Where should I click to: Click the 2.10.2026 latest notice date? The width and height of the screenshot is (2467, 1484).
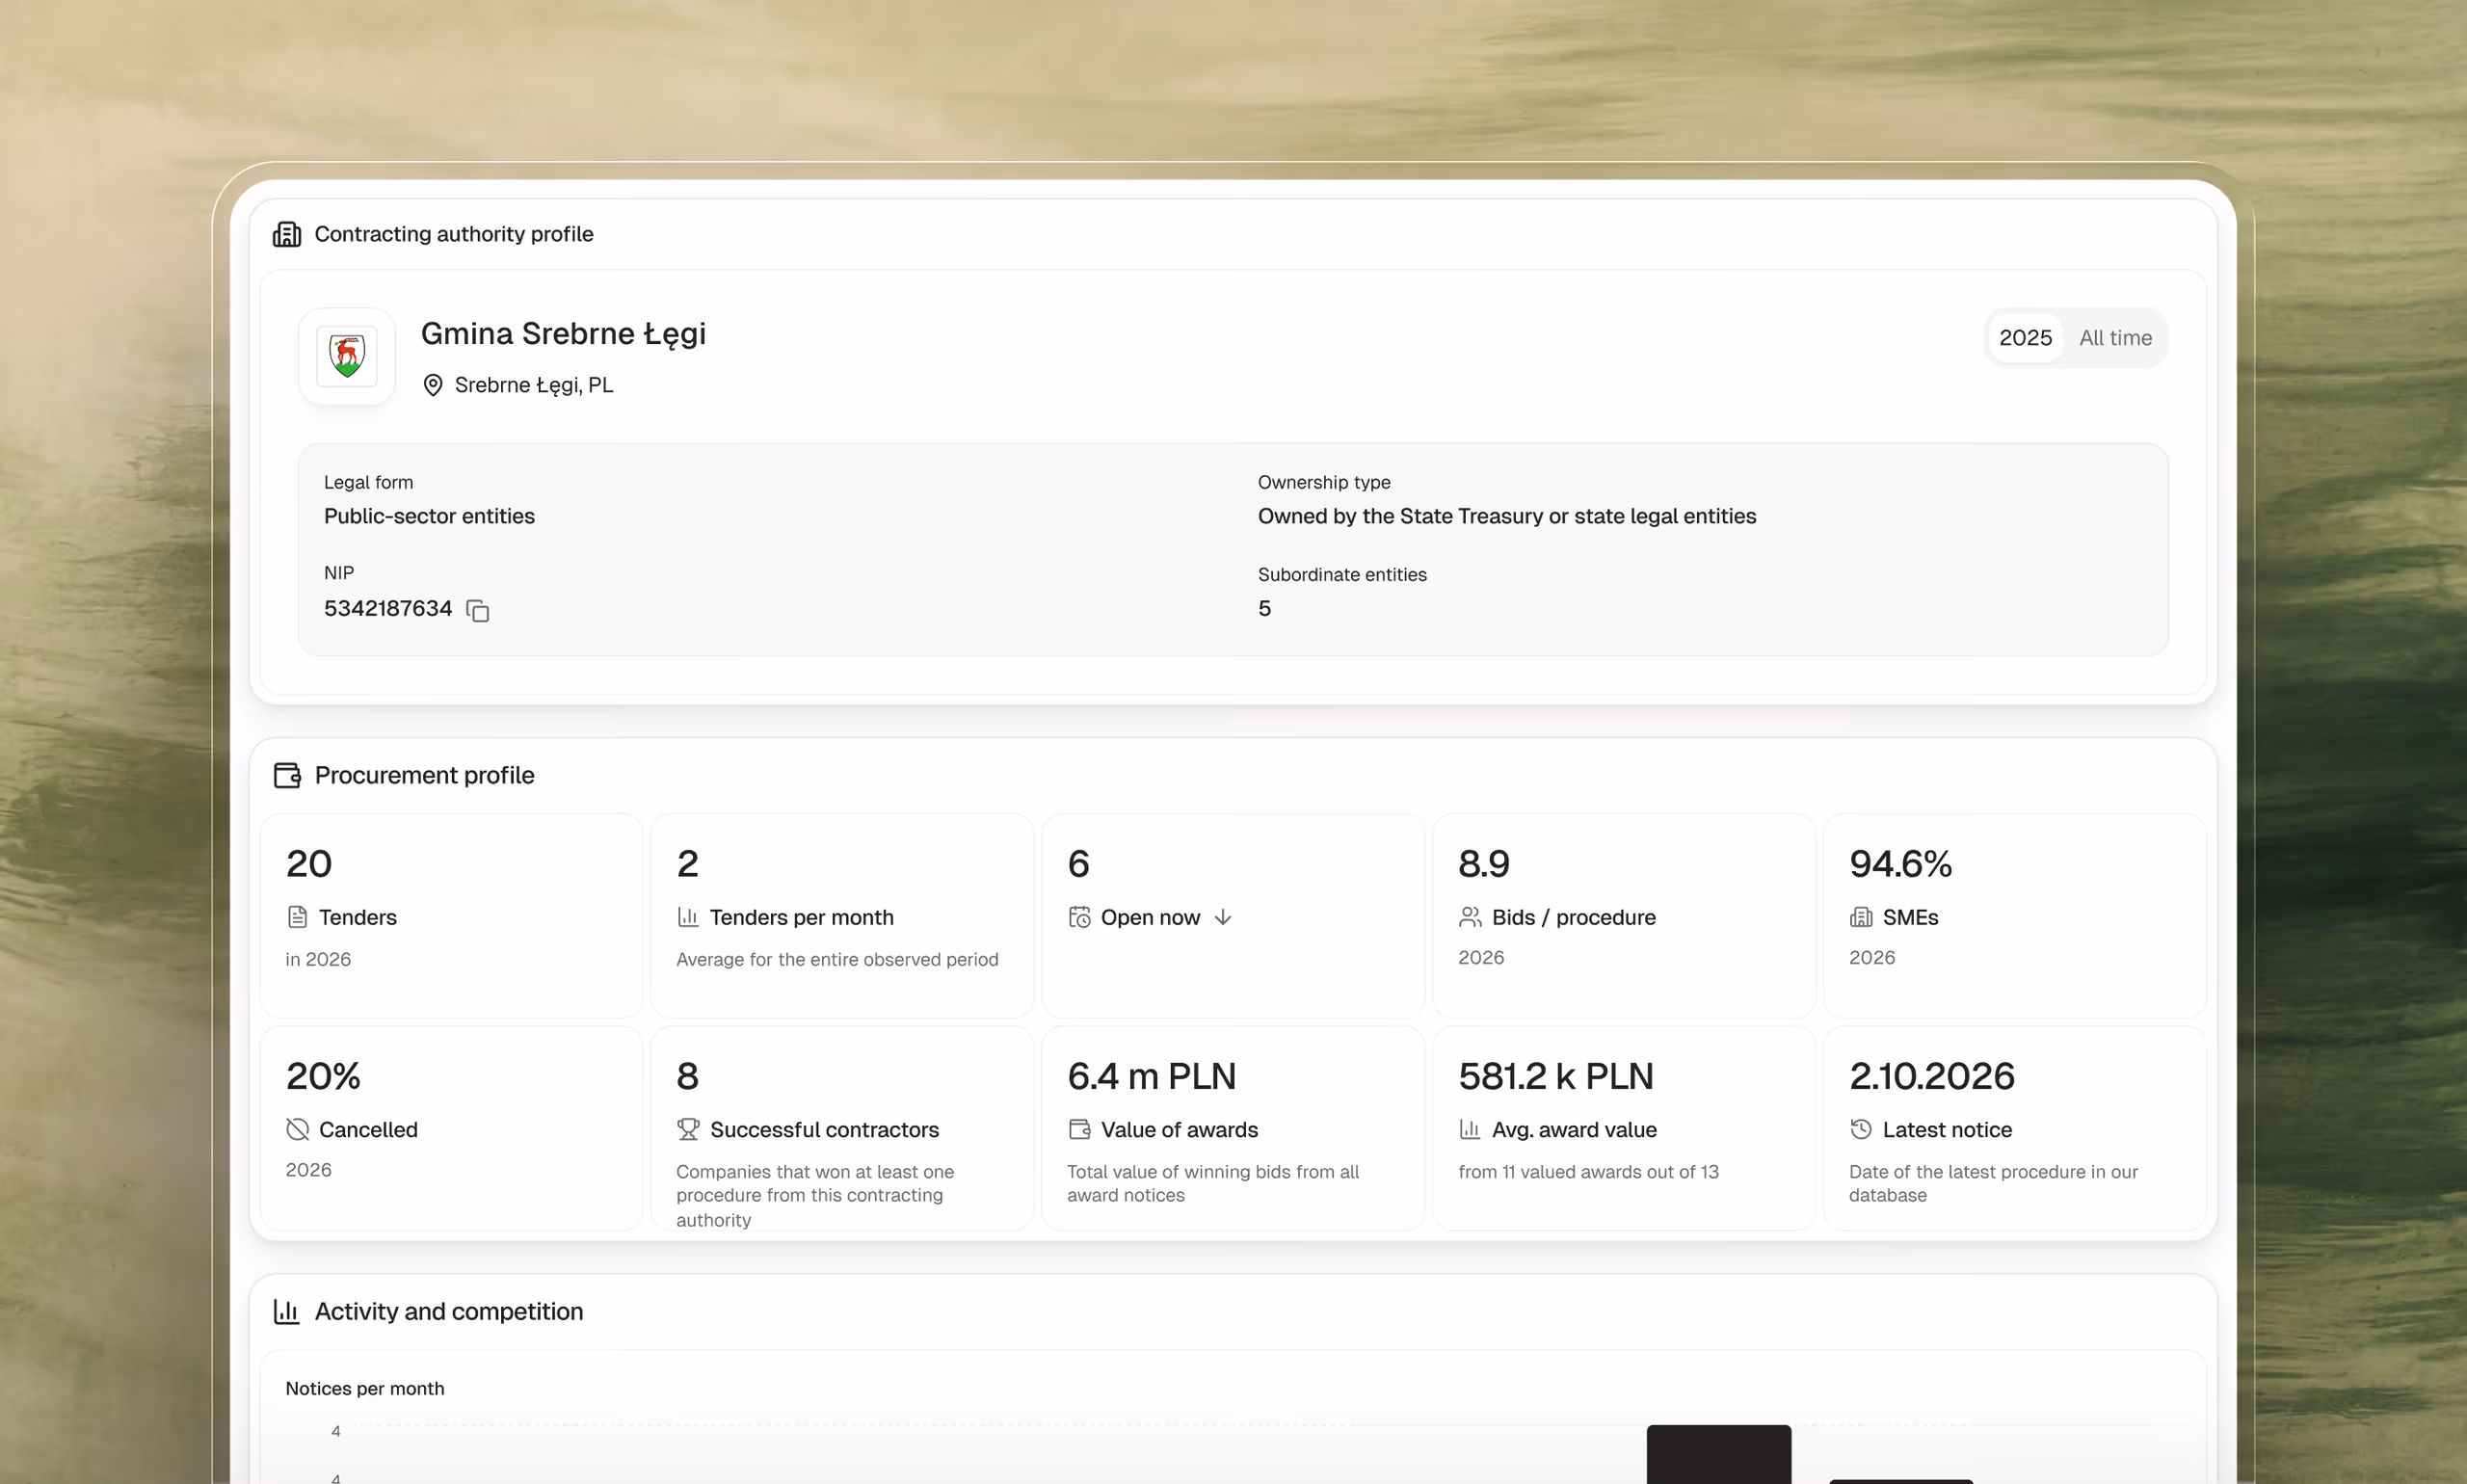pyautogui.click(x=1931, y=1076)
